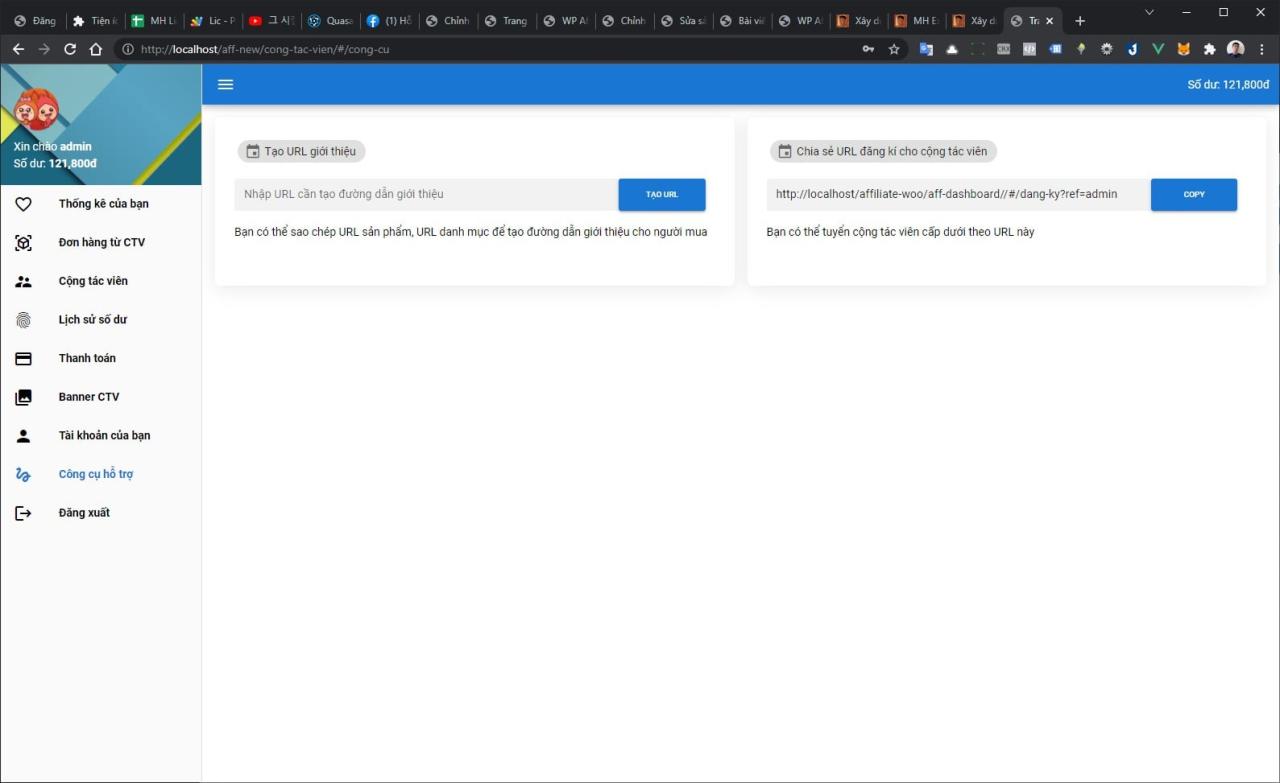Select the heart icon beside Thống kê của bạn
1280x783 pixels.
tap(23, 203)
